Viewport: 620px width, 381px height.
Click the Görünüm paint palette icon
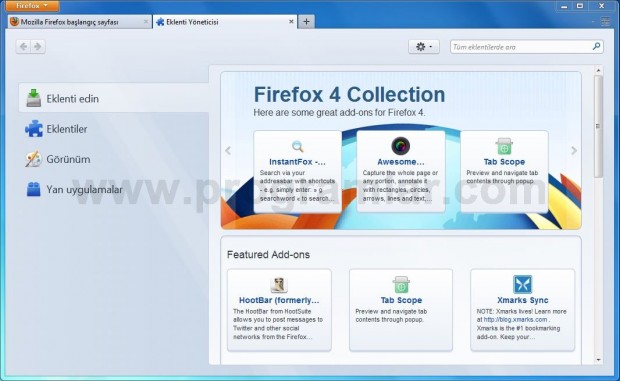point(33,159)
